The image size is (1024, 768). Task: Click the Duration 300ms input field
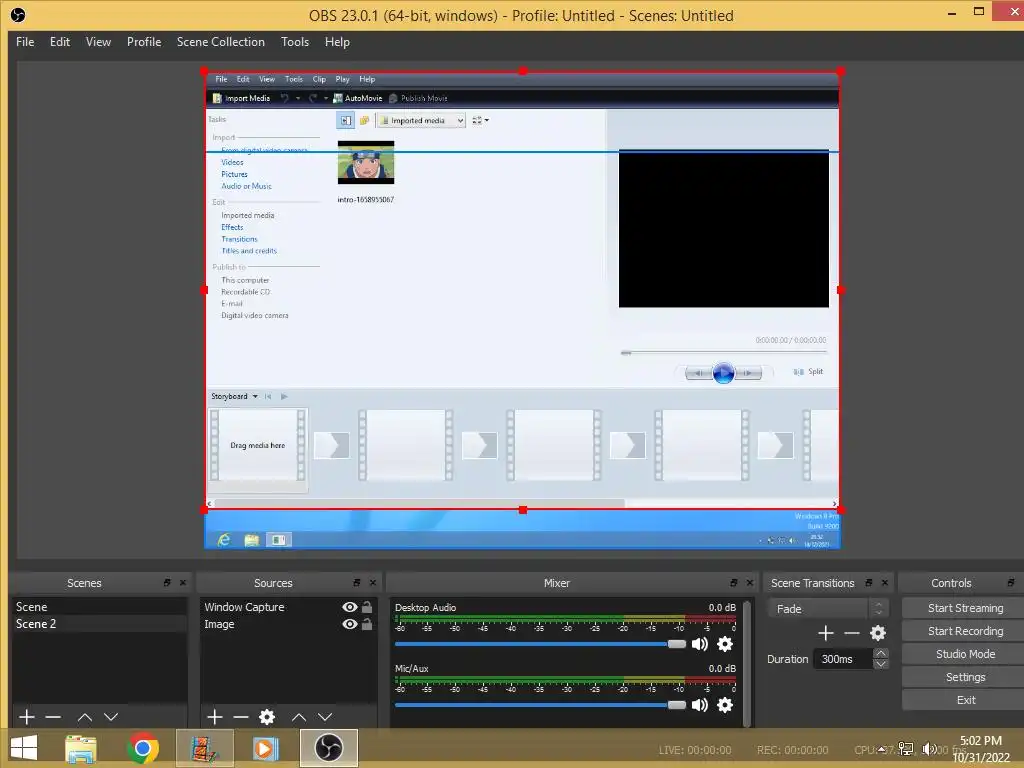click(842, 659)
